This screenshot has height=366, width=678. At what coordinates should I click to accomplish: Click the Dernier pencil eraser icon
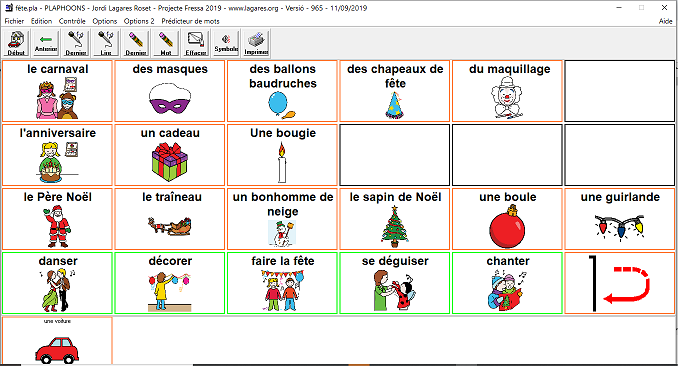pos(136,43)
